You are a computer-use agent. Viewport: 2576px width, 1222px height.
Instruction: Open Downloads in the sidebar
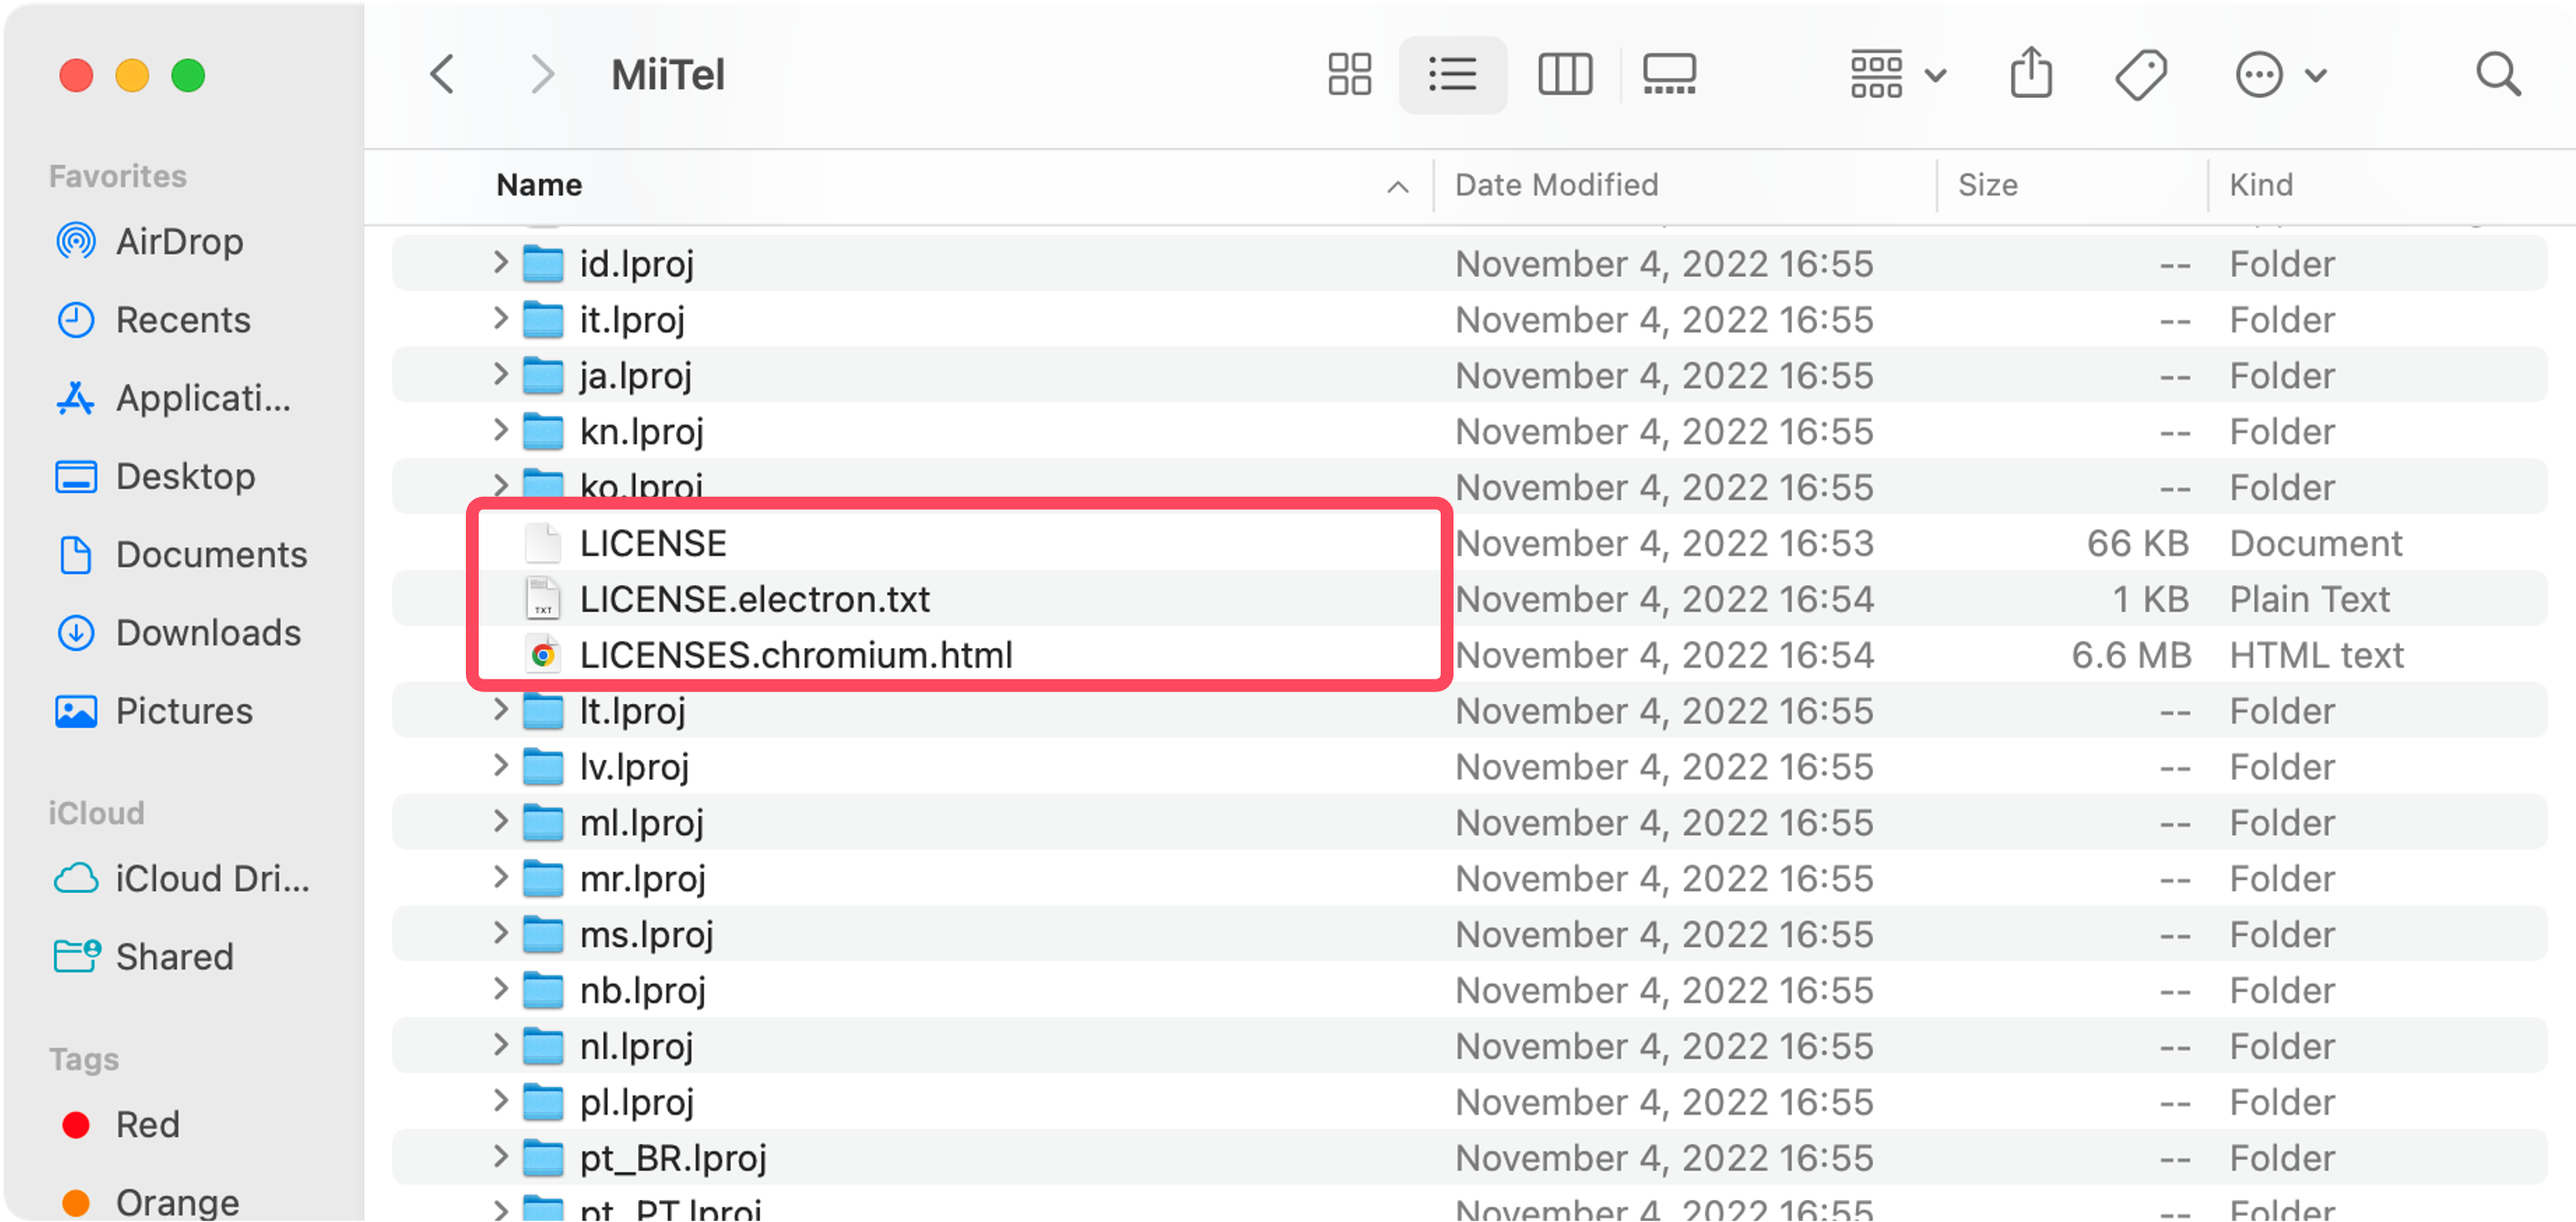207,633
